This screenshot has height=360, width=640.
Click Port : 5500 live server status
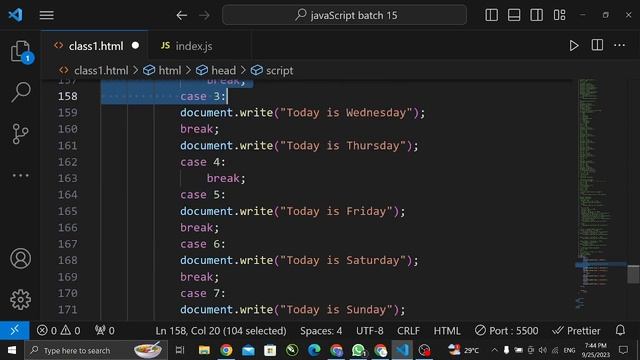[x=507, y=331]
